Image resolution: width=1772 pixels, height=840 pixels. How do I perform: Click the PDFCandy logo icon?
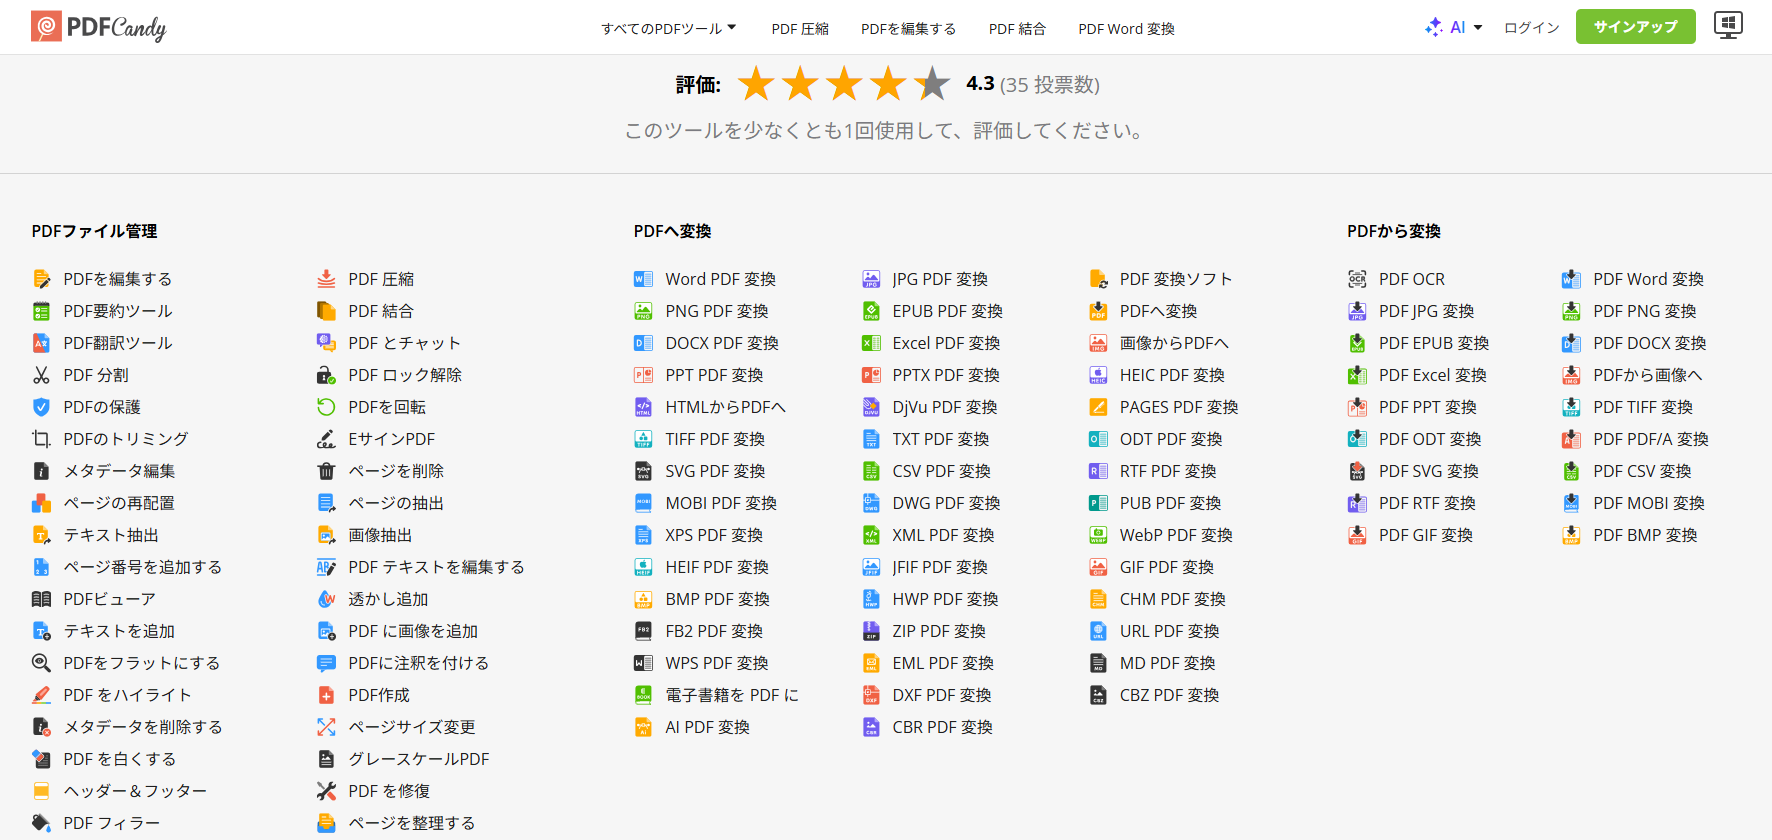click(46, 26)
